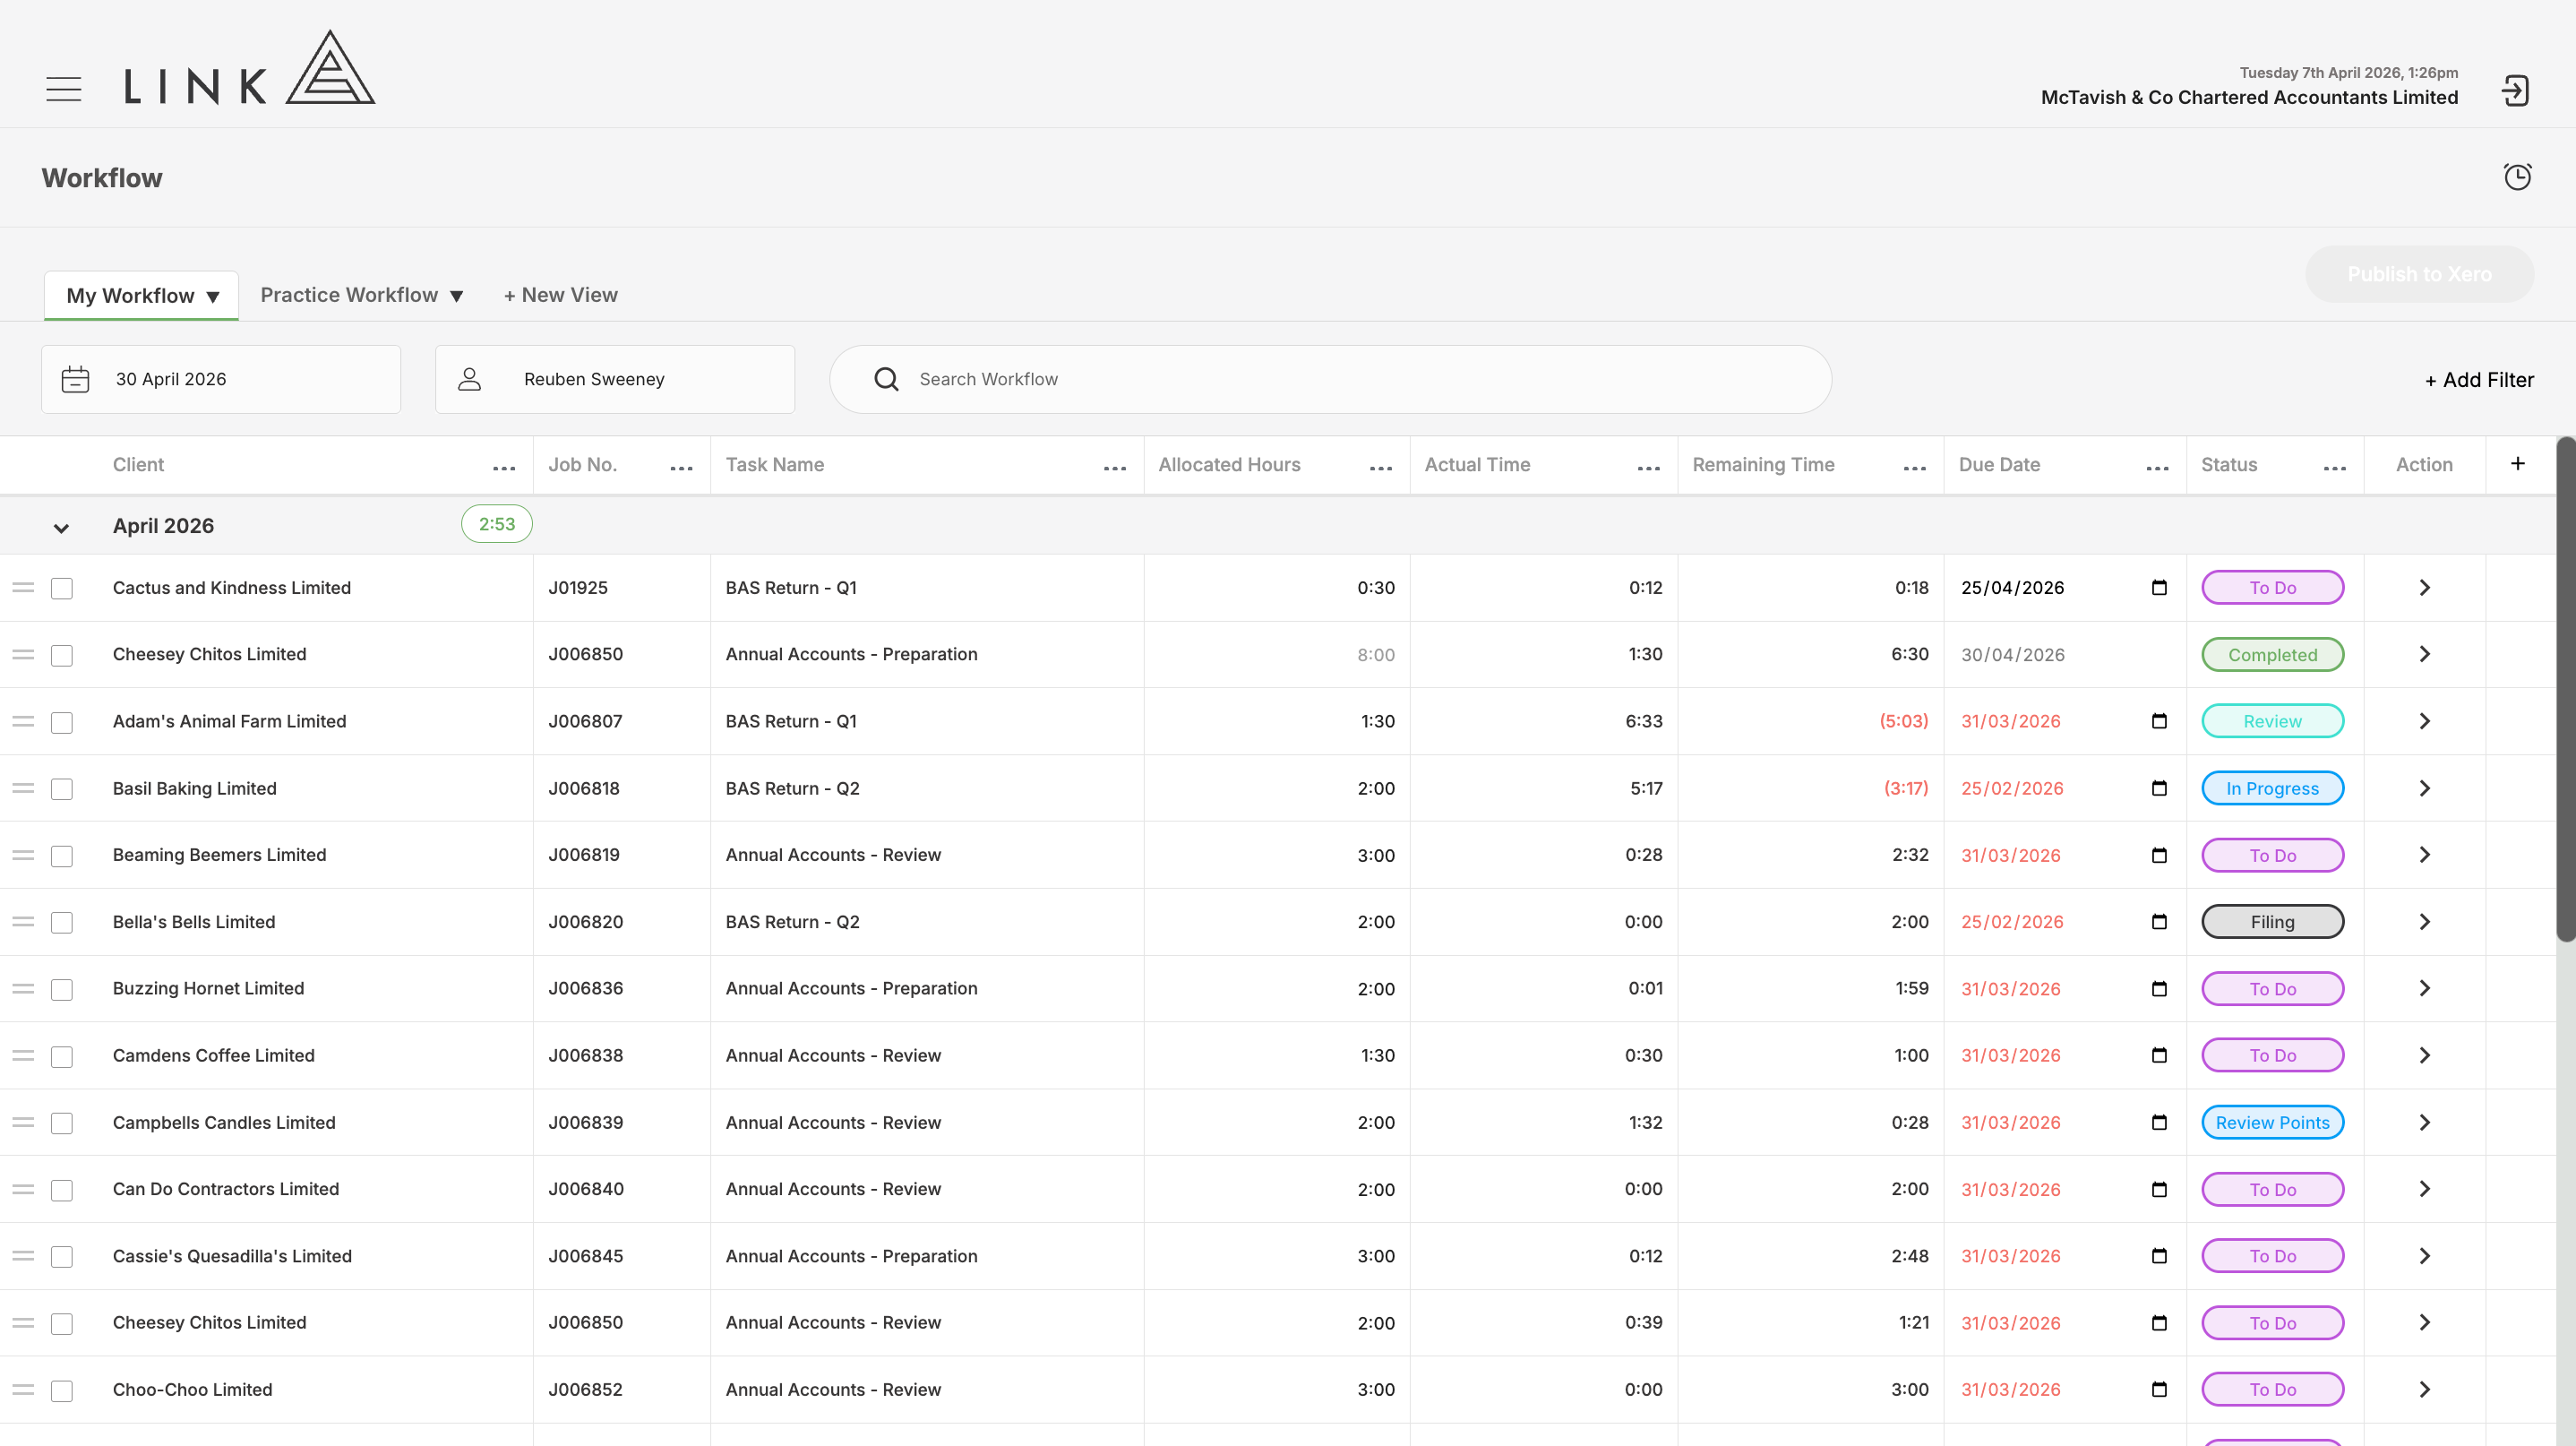
Task: Open action chevron for Cactus and Kindness row
Action: click(2424, 587)
